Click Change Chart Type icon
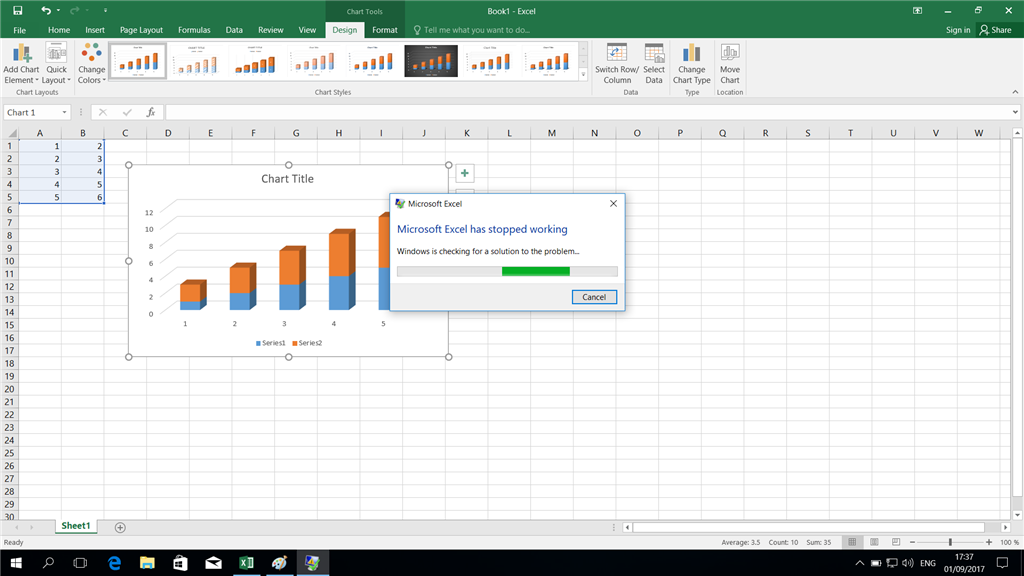1024x576 pixels. [x=692, y=63]
